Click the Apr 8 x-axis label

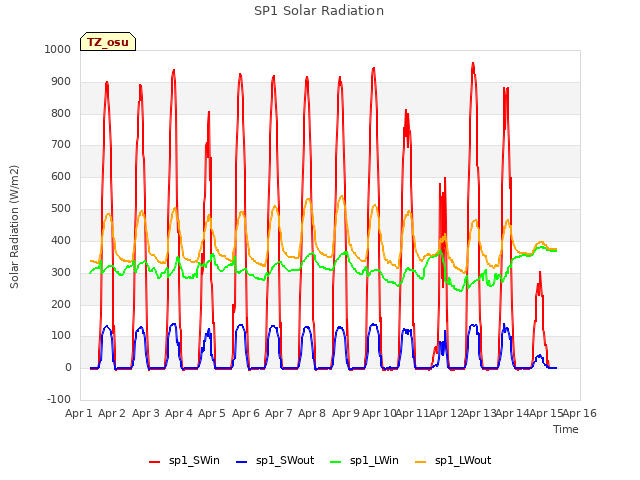(x=312, y=413)
